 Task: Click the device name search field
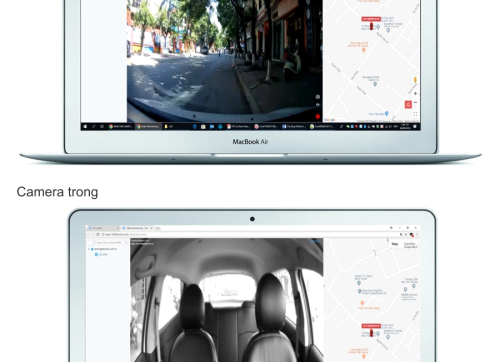click(x=110, y=242)
